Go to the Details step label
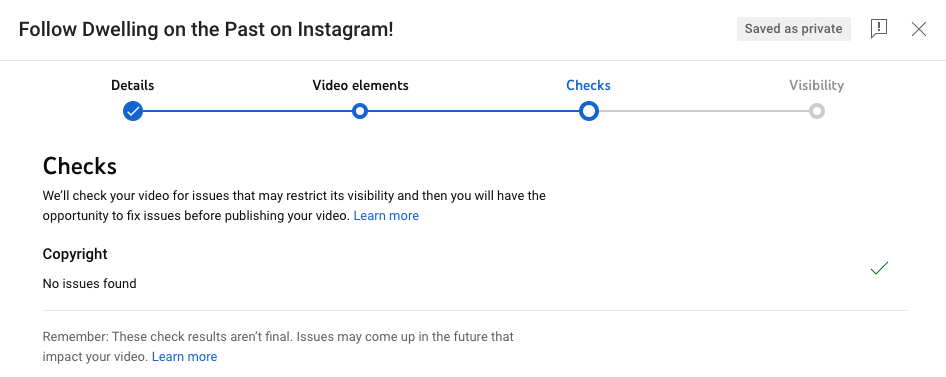946x377 pixels. point(133,86)
